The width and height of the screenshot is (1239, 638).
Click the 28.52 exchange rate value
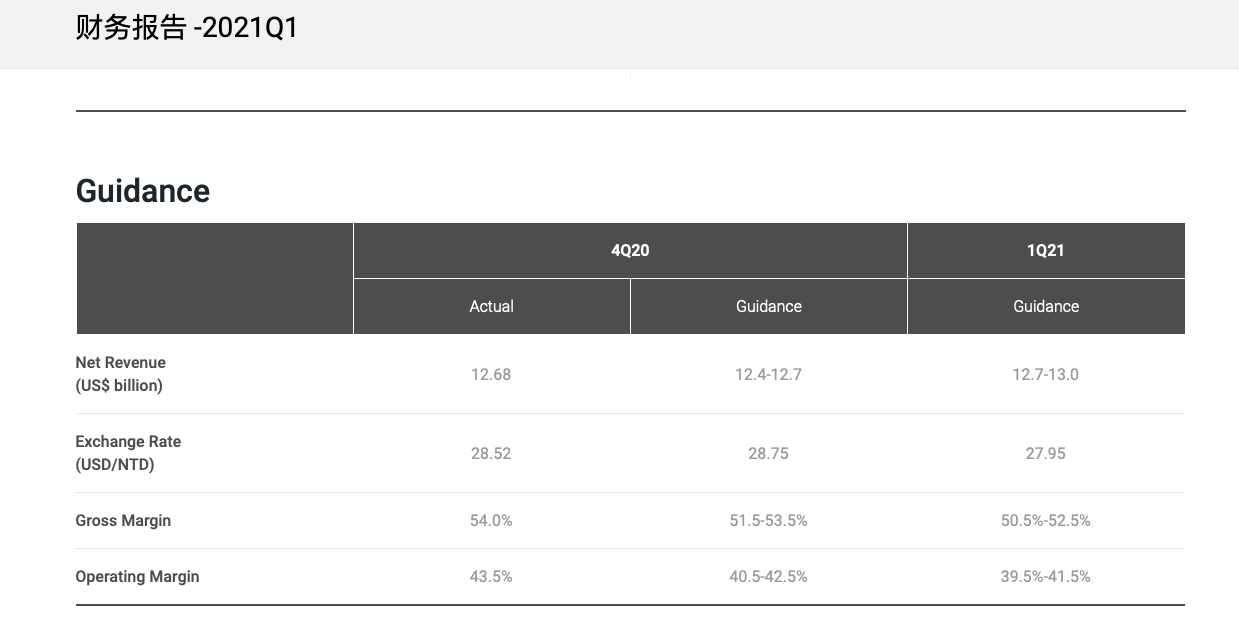[x=491, y=453]
